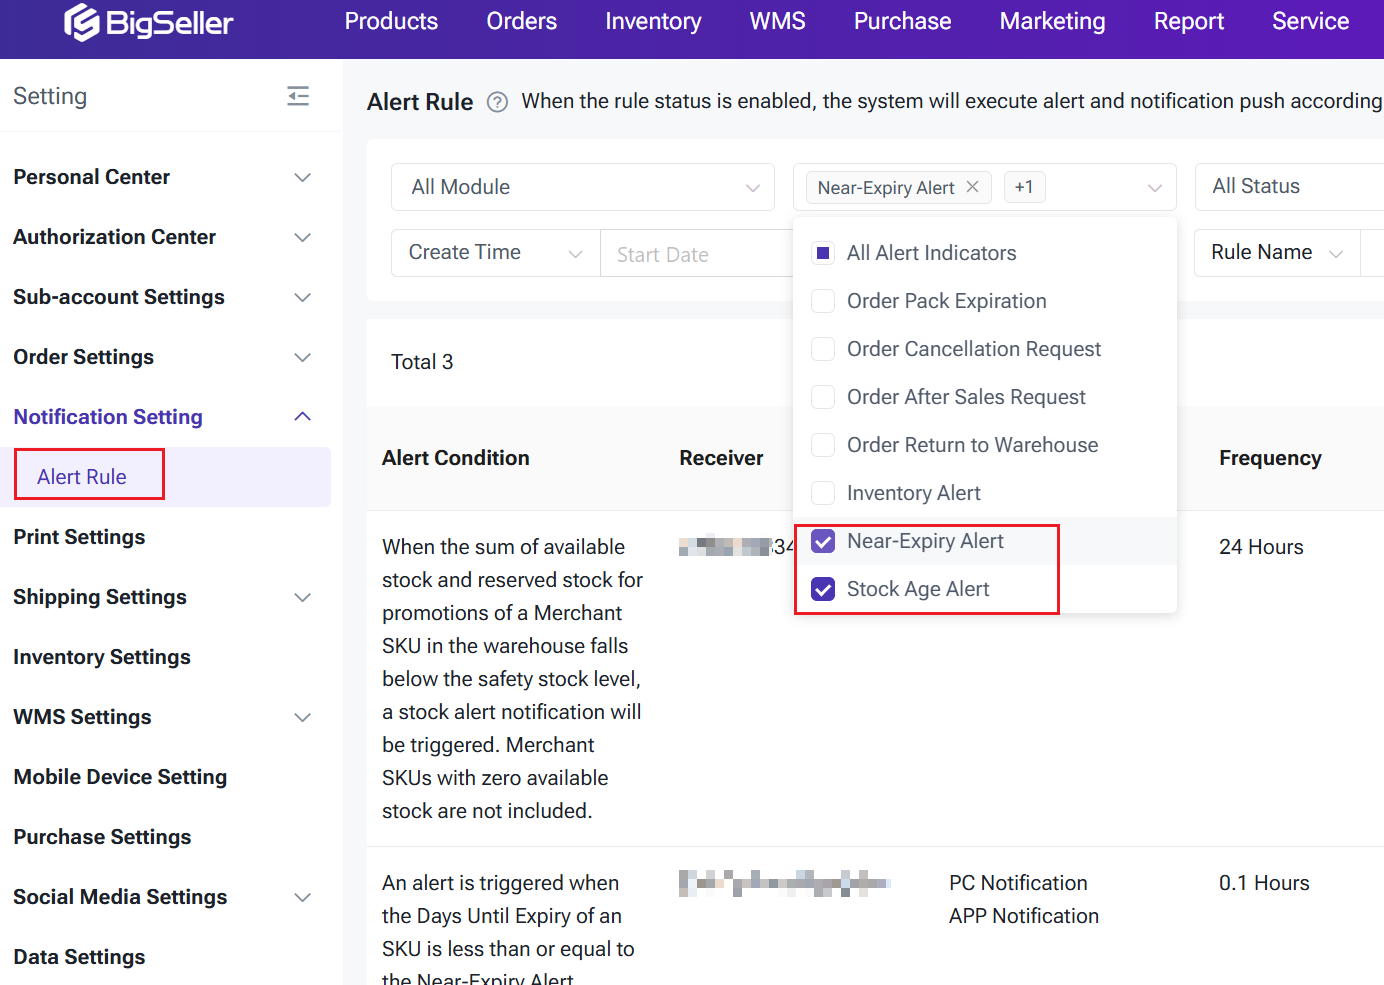Select Alert Rule in the sidebar

click(82, 477)
